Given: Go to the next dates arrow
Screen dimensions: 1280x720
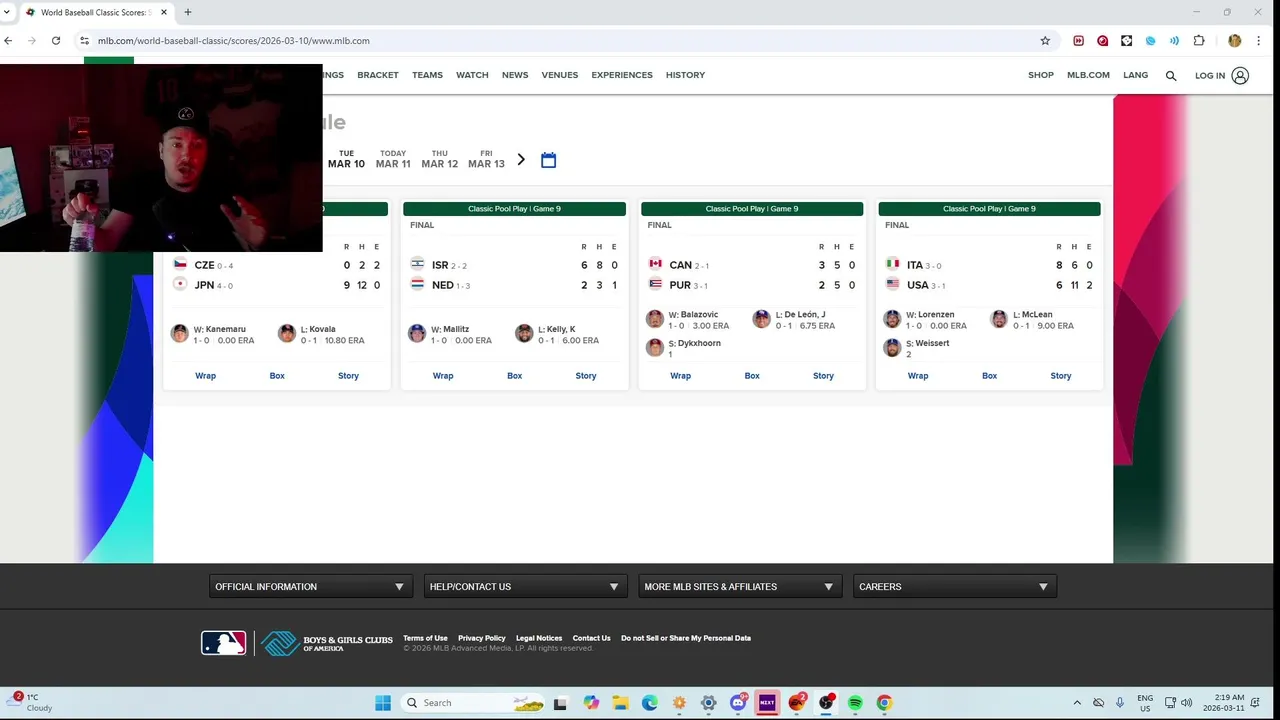Looking at the screenshot, I should pyautogui.click(x=520, y=160).
